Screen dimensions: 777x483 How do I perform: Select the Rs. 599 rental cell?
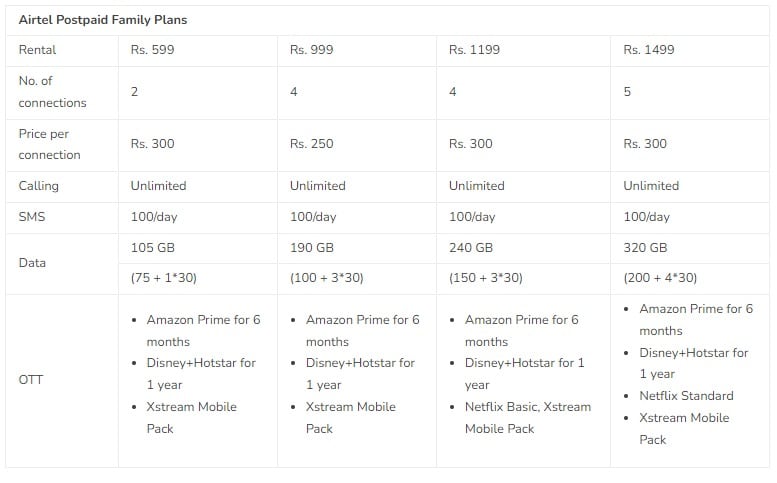(x=152, y=50)
